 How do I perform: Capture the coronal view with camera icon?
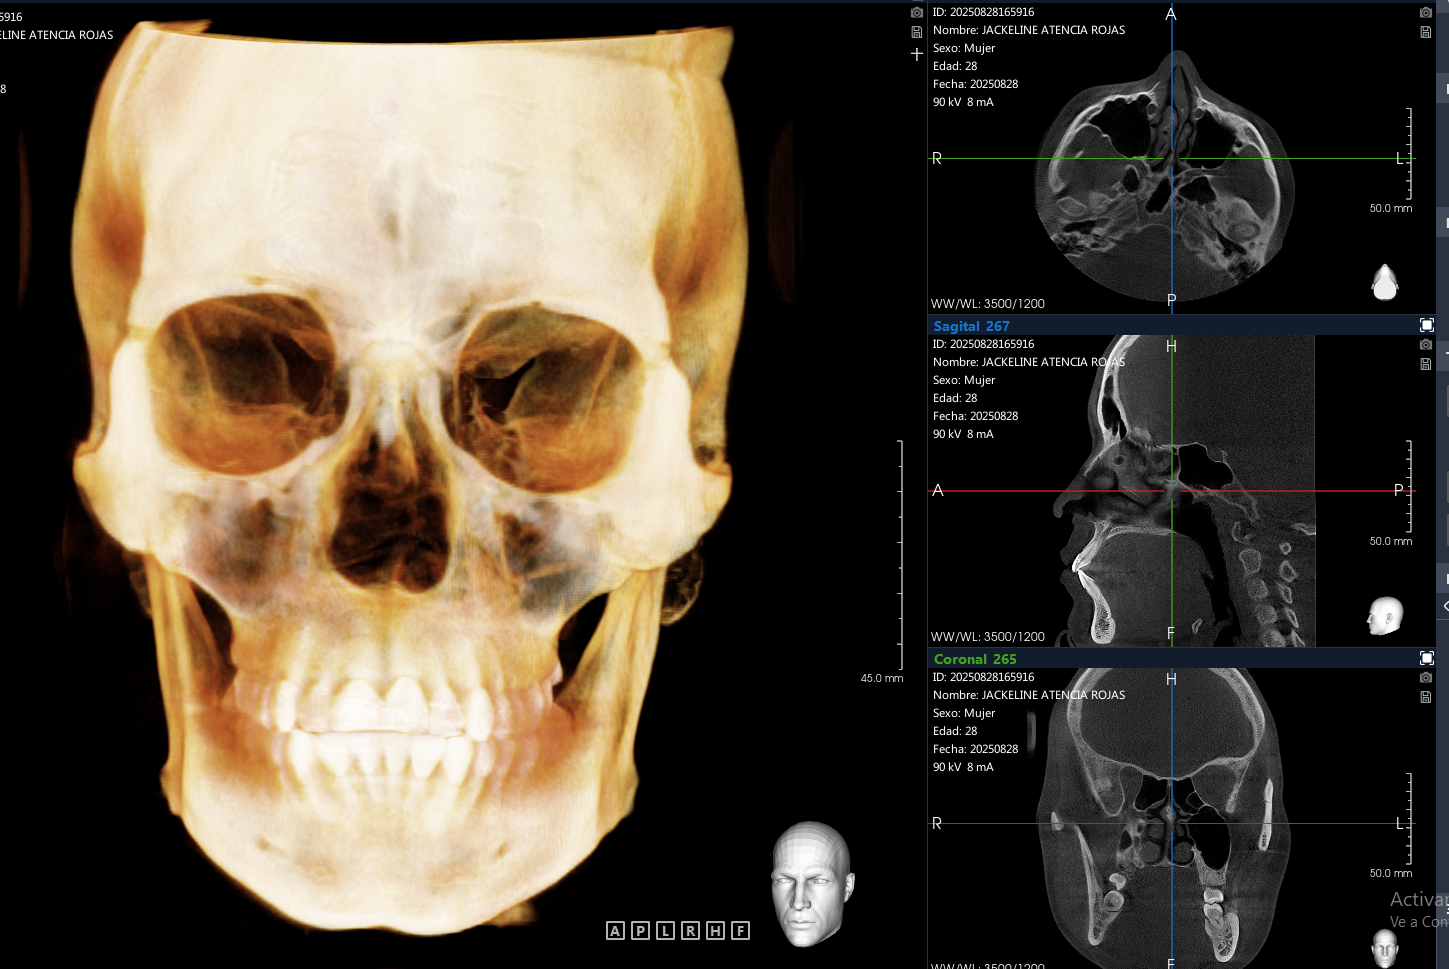pyautogui.click(x=1425, y=678)
